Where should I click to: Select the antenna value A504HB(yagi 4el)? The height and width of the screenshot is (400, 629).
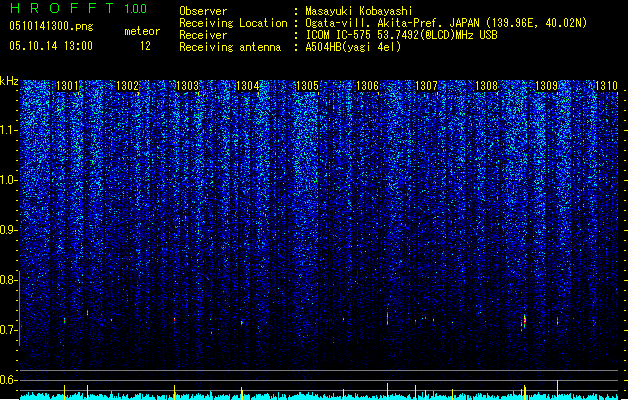point(353,47)
